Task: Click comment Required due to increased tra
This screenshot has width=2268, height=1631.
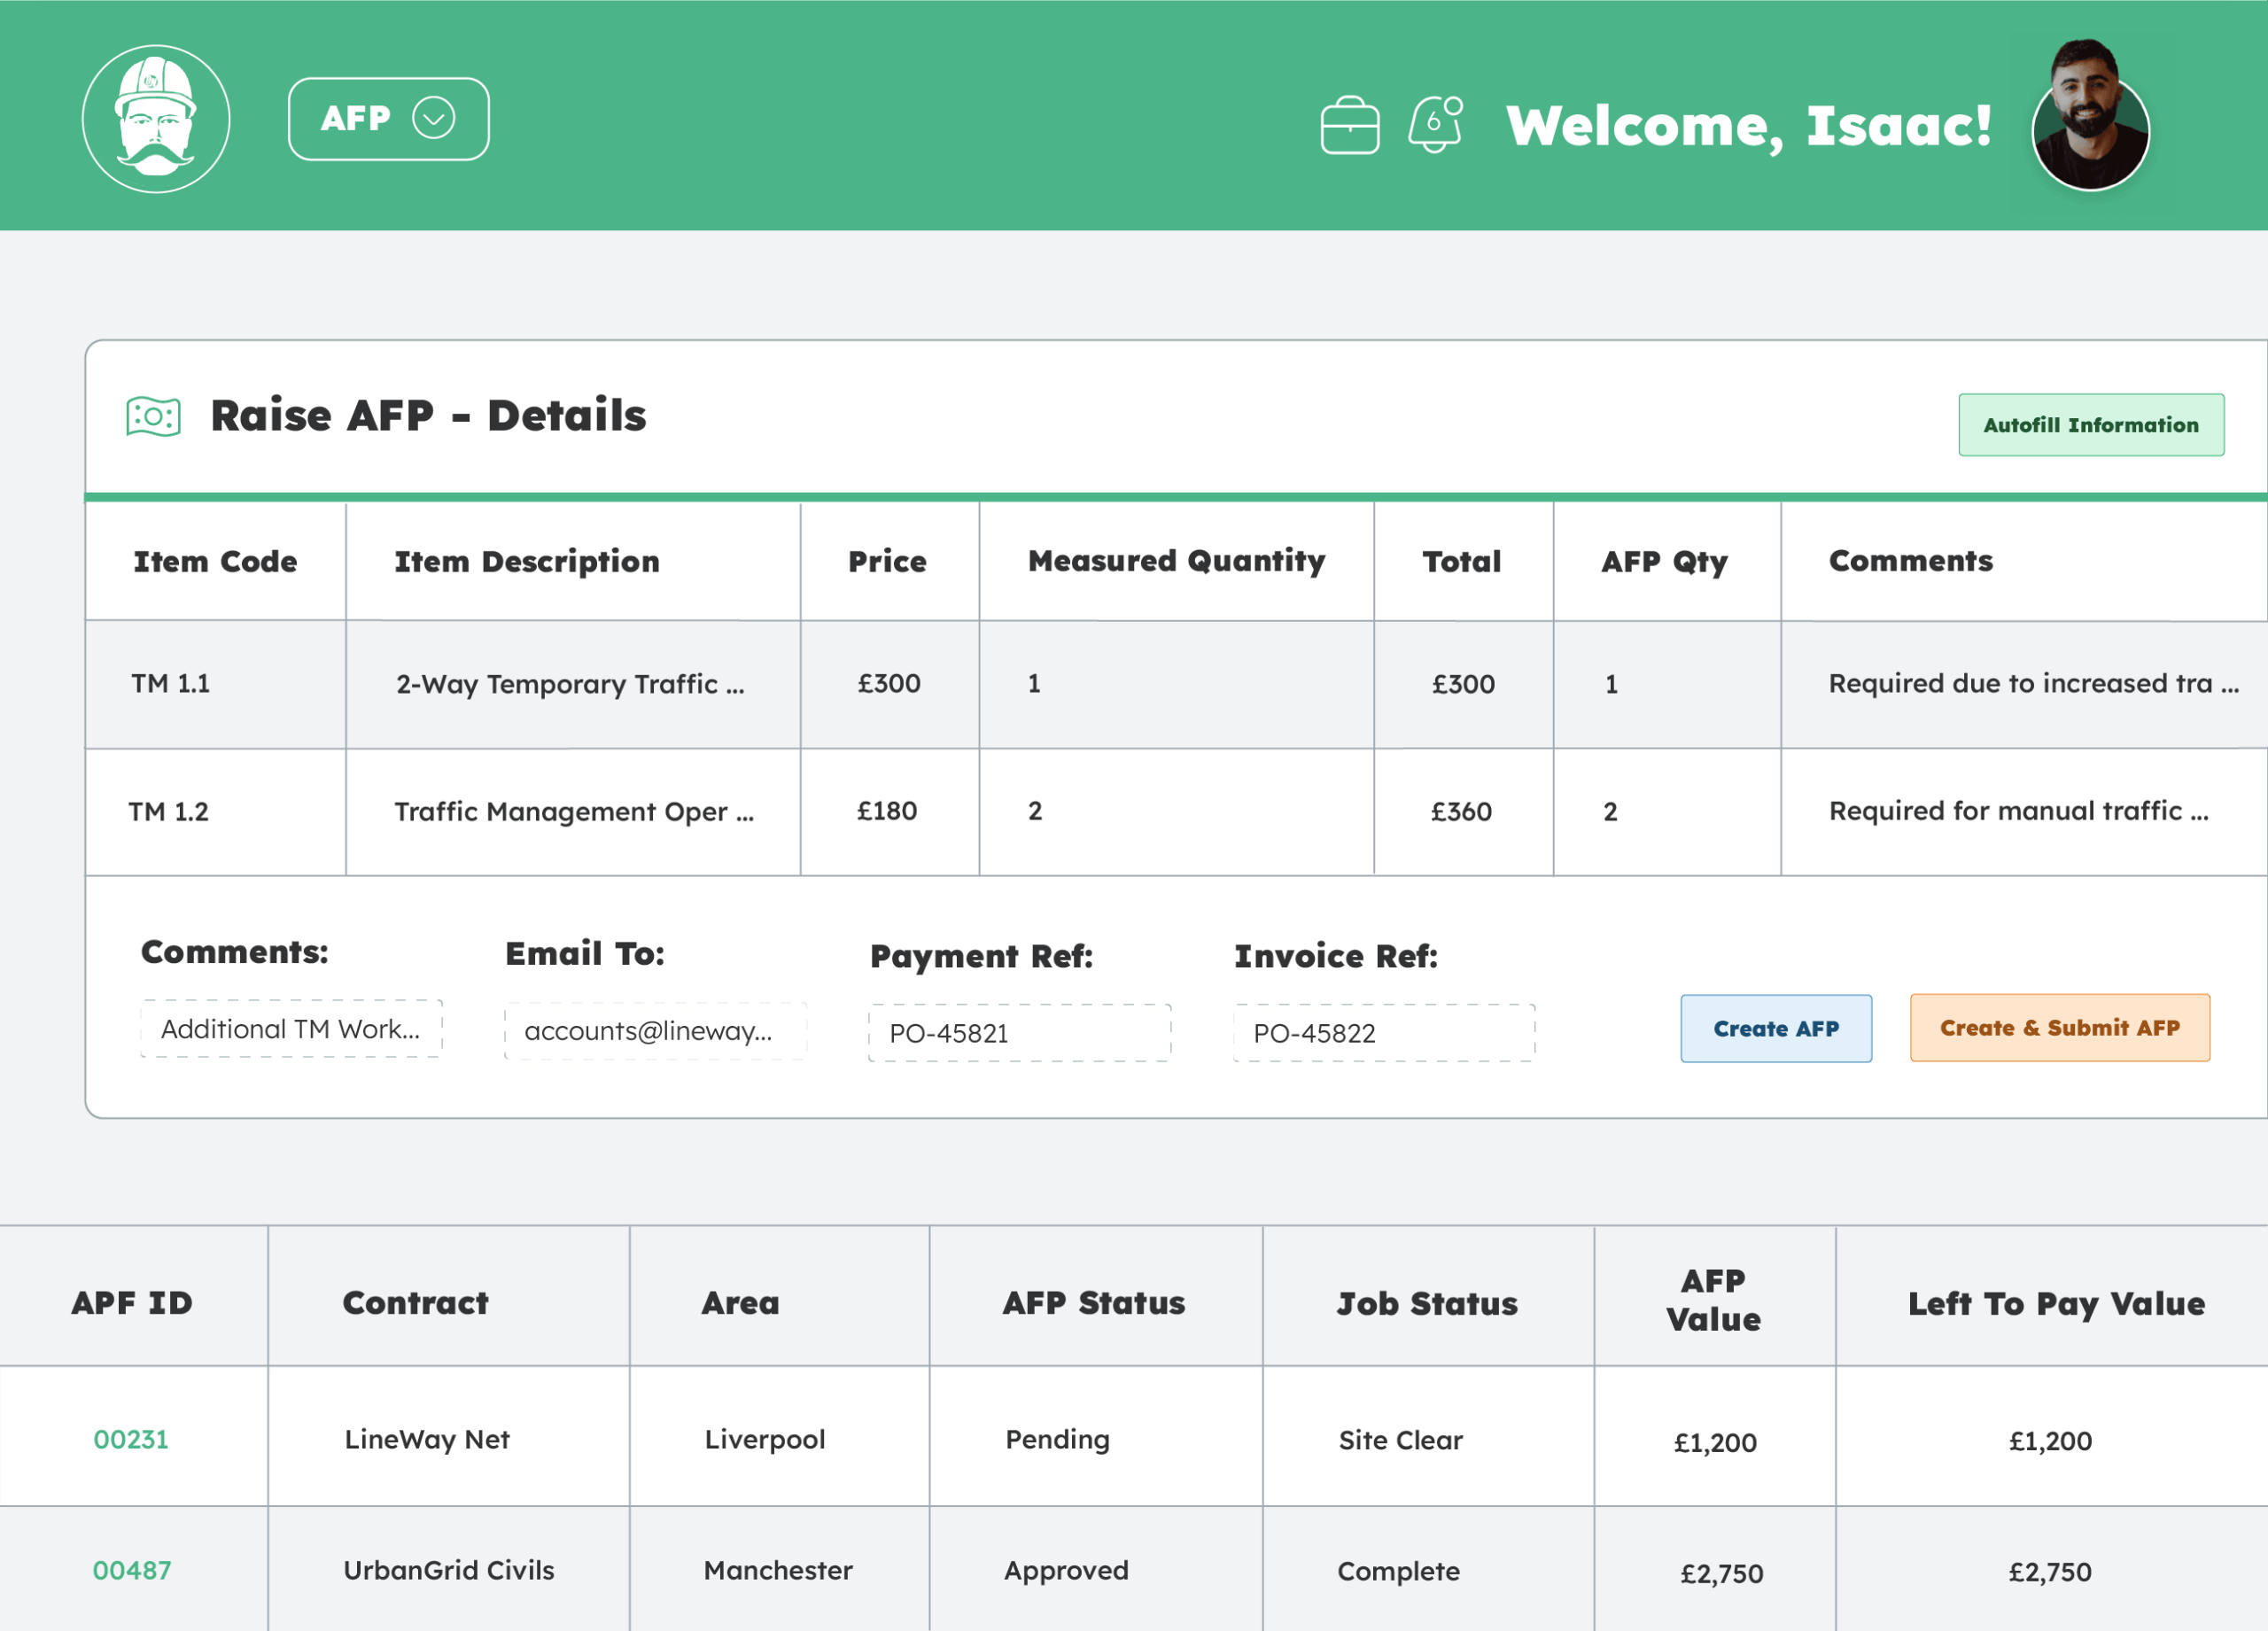Action: (x=2034, y=684)
